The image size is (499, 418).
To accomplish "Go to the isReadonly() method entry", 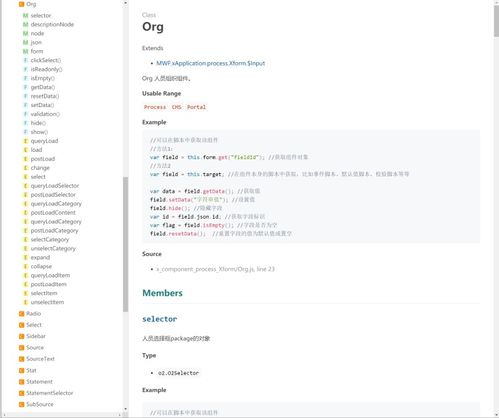I will [46, 69].
